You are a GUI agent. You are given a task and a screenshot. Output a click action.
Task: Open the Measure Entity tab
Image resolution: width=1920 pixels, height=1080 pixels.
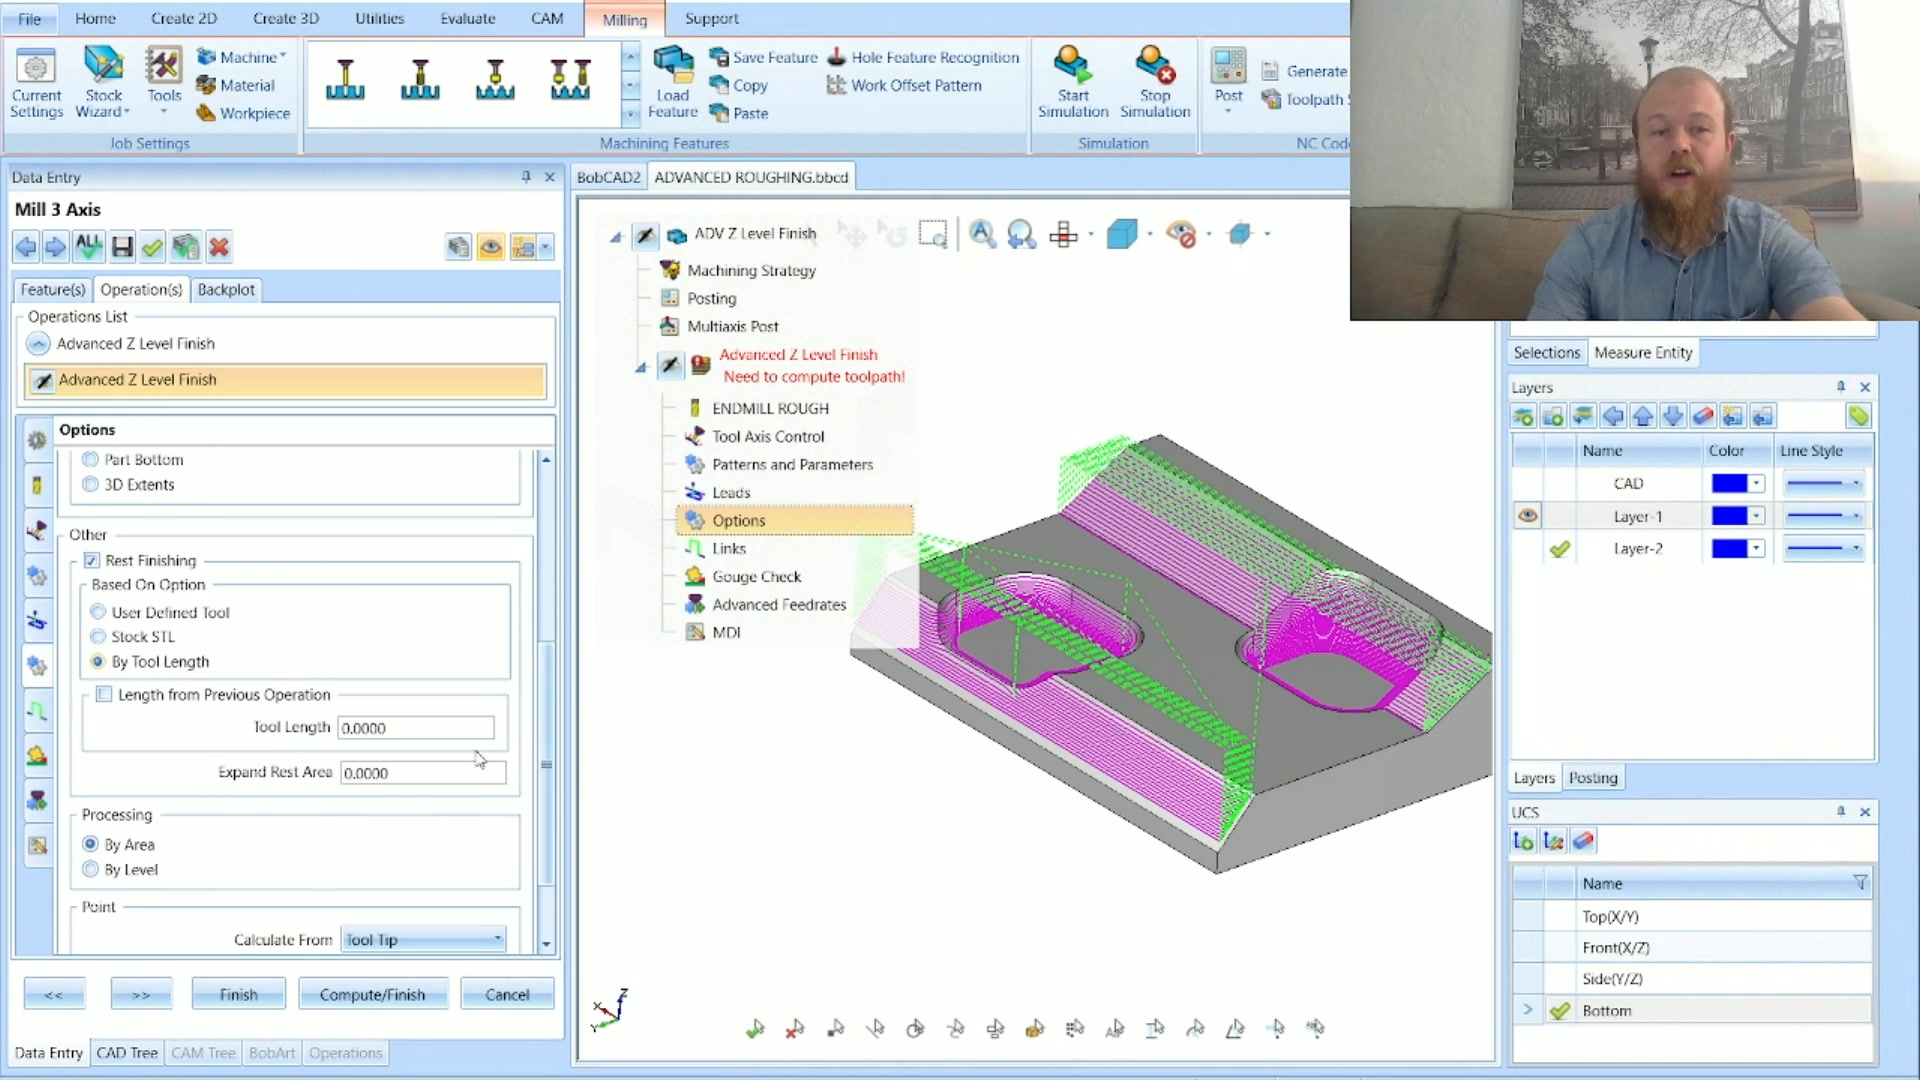click(x=1643, y=353)
